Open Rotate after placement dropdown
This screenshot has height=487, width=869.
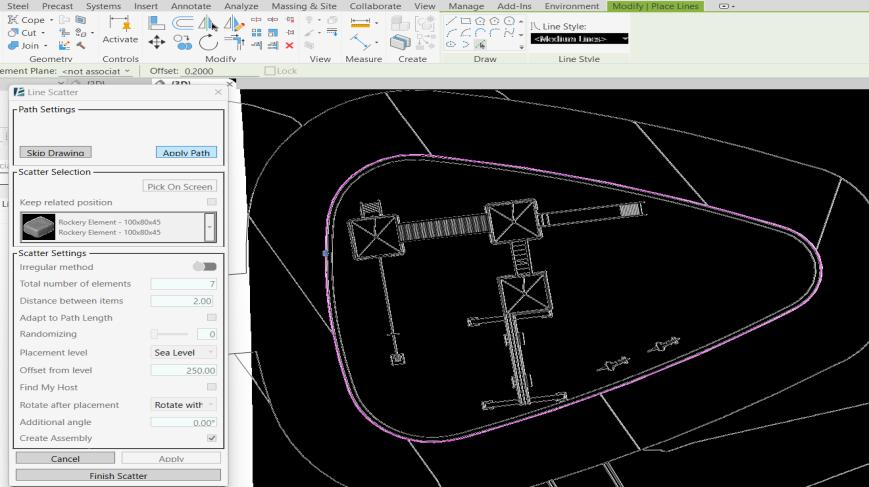tap(183, 405)
